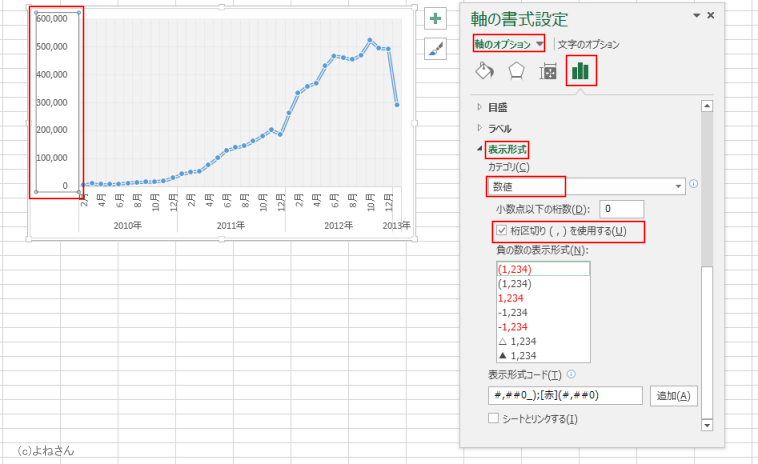Click the last data point of line
Screen dimensions: 758x464
pyautogui.click(x=397, y=104)
